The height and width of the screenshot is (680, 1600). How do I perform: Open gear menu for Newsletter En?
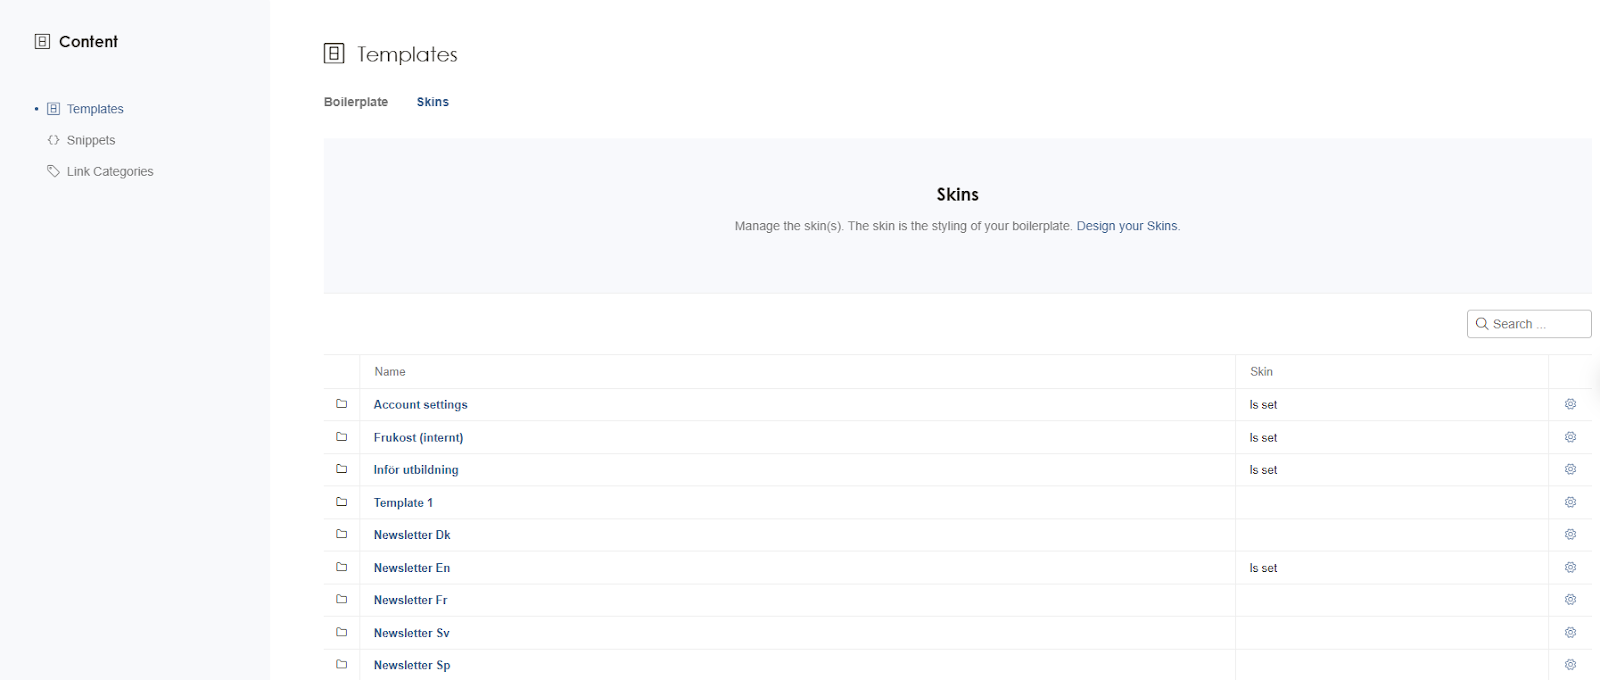coord(1570,567)
